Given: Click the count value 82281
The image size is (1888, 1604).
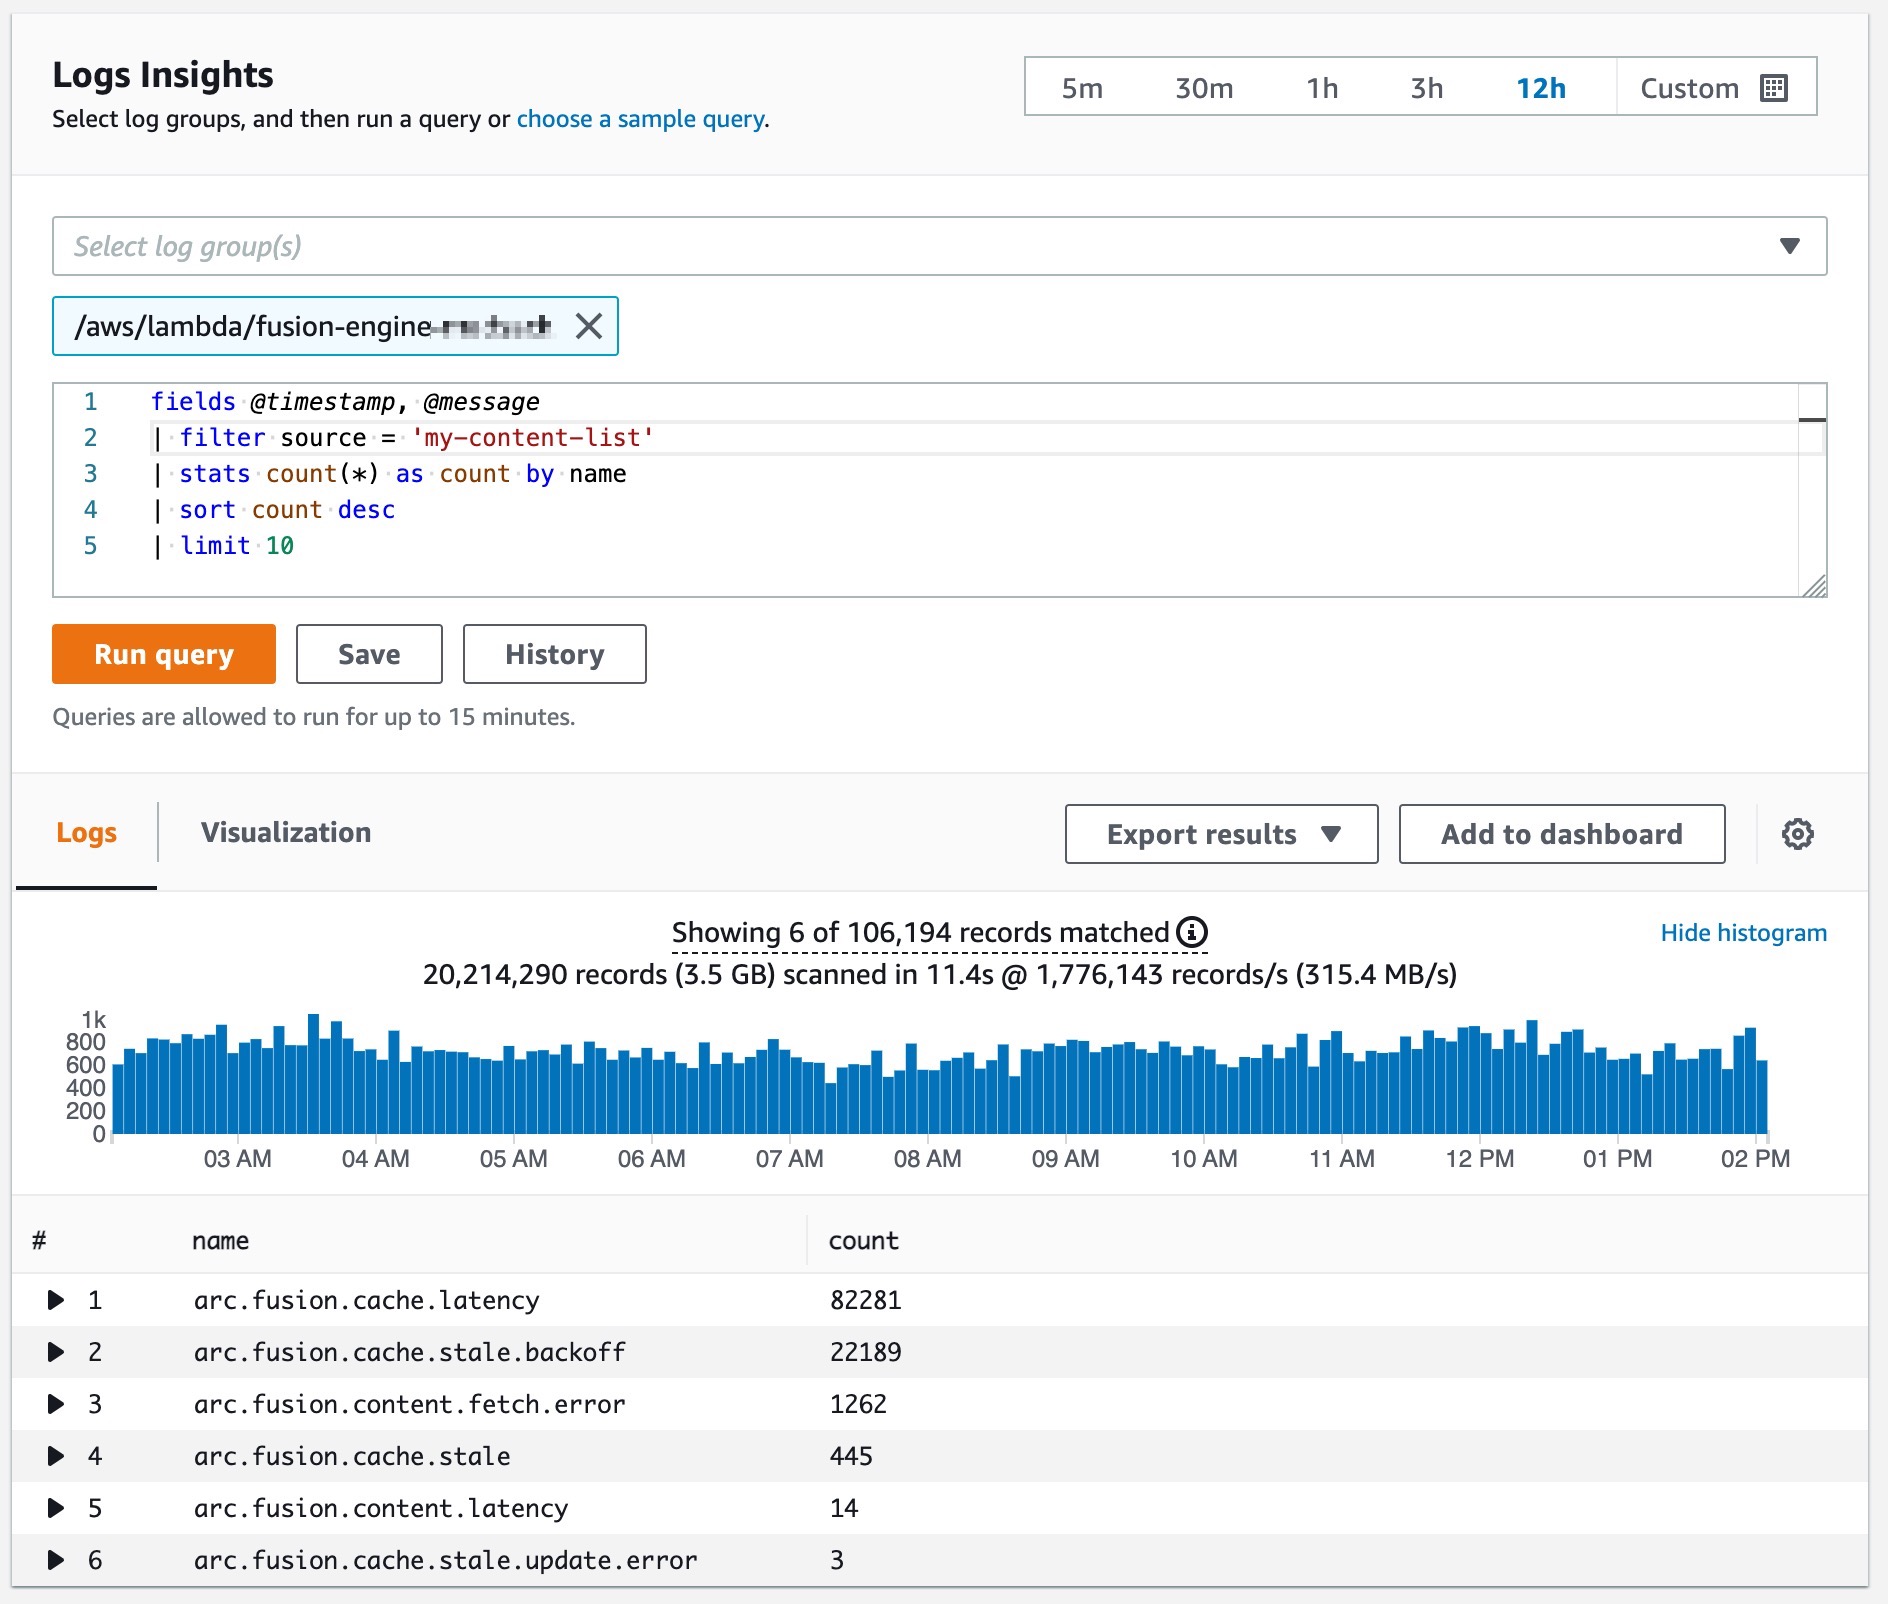Looking at the screenshot, I should (866, 1300).
